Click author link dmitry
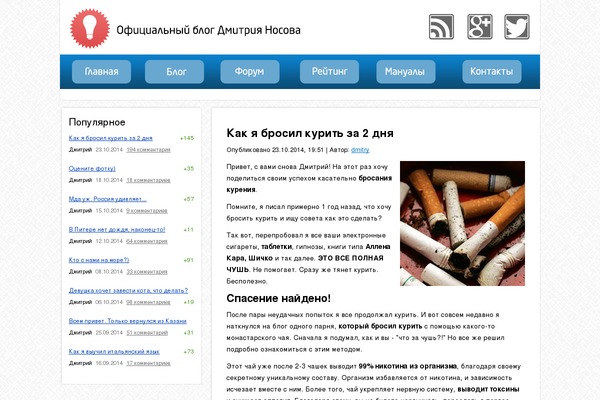The width and height of the screenshot is (600, 400). [x=360, y=150]
